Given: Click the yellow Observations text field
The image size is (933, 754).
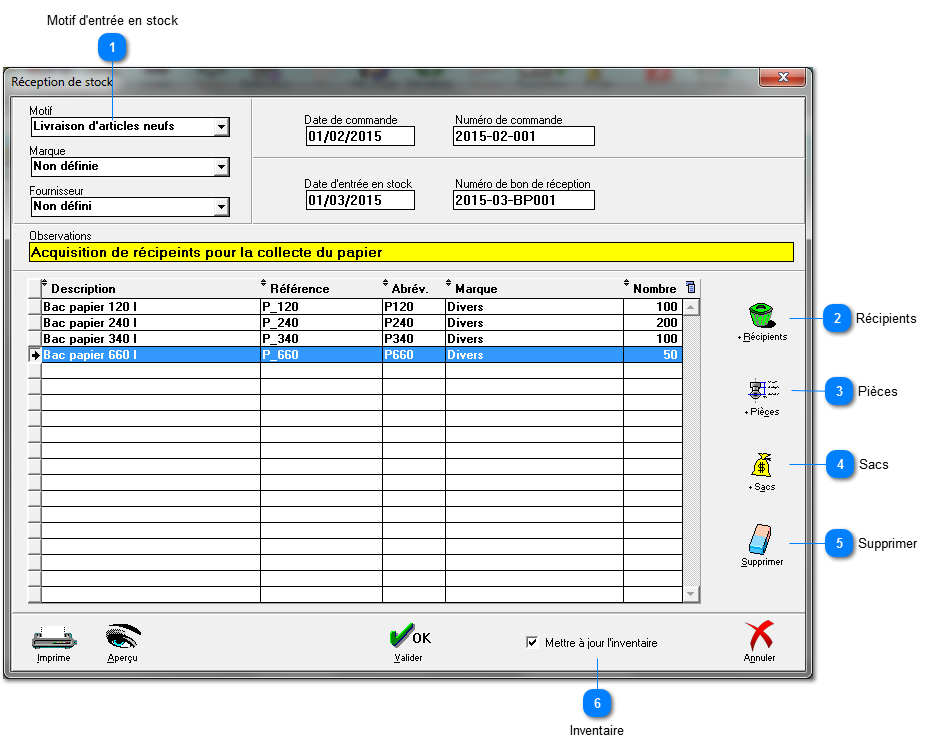Looking at the screenshot, I should [411, 253].
